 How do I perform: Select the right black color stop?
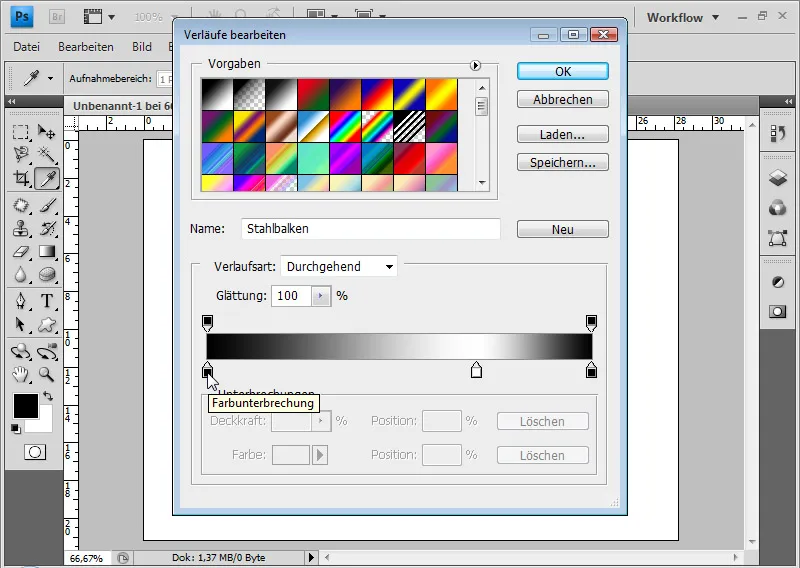point(591,370)
